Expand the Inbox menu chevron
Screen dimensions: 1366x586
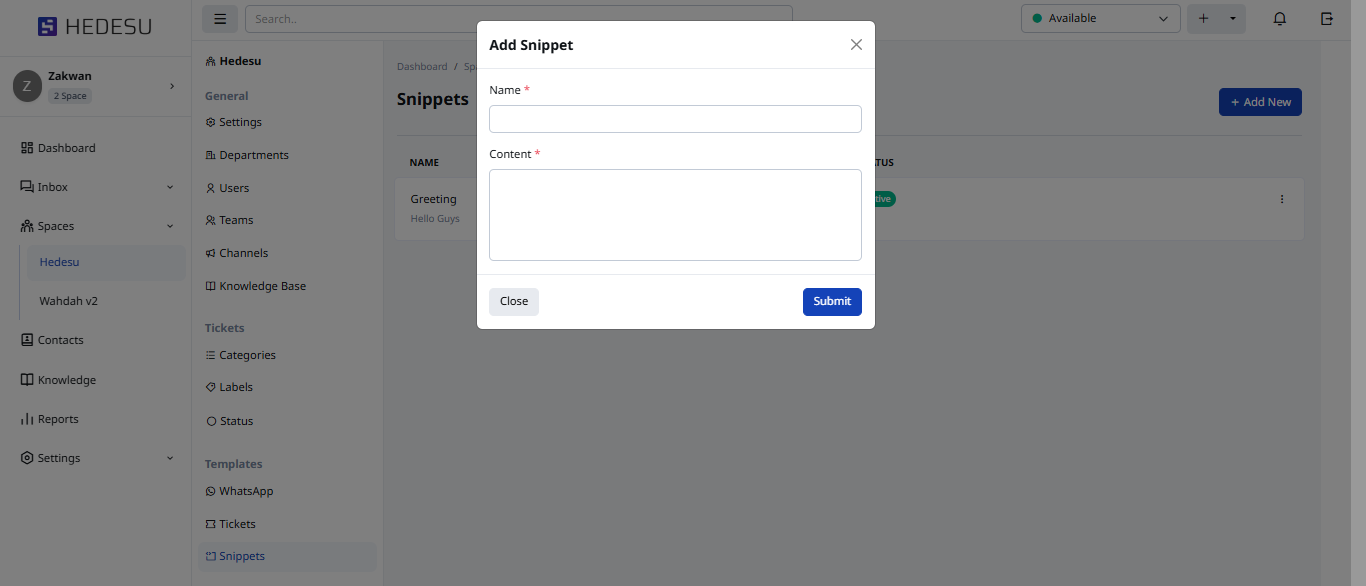pyautogui.click(x=170, y=187)
